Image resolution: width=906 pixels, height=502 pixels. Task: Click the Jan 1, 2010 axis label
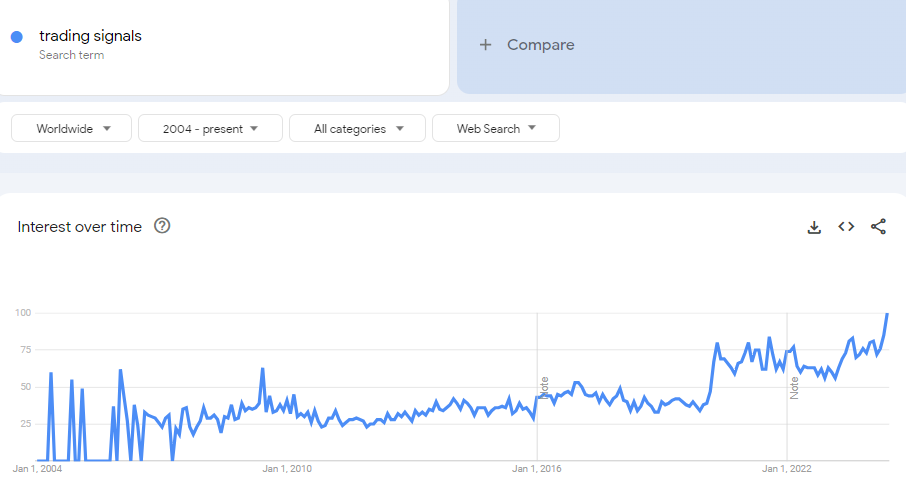point(287,468)
